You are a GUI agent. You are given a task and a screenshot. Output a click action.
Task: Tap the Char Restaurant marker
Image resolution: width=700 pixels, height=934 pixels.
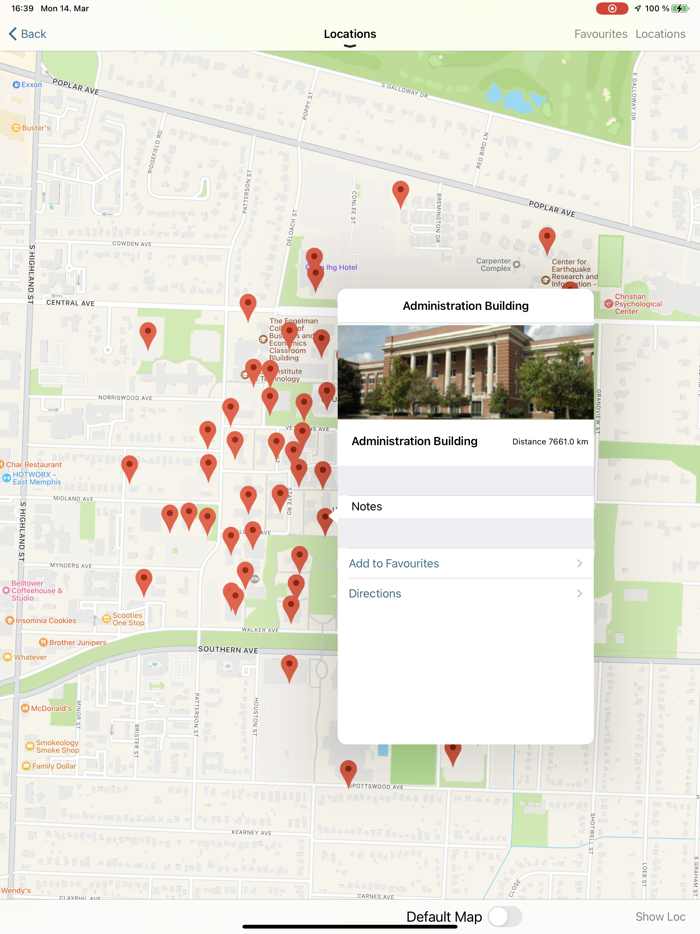31,464
